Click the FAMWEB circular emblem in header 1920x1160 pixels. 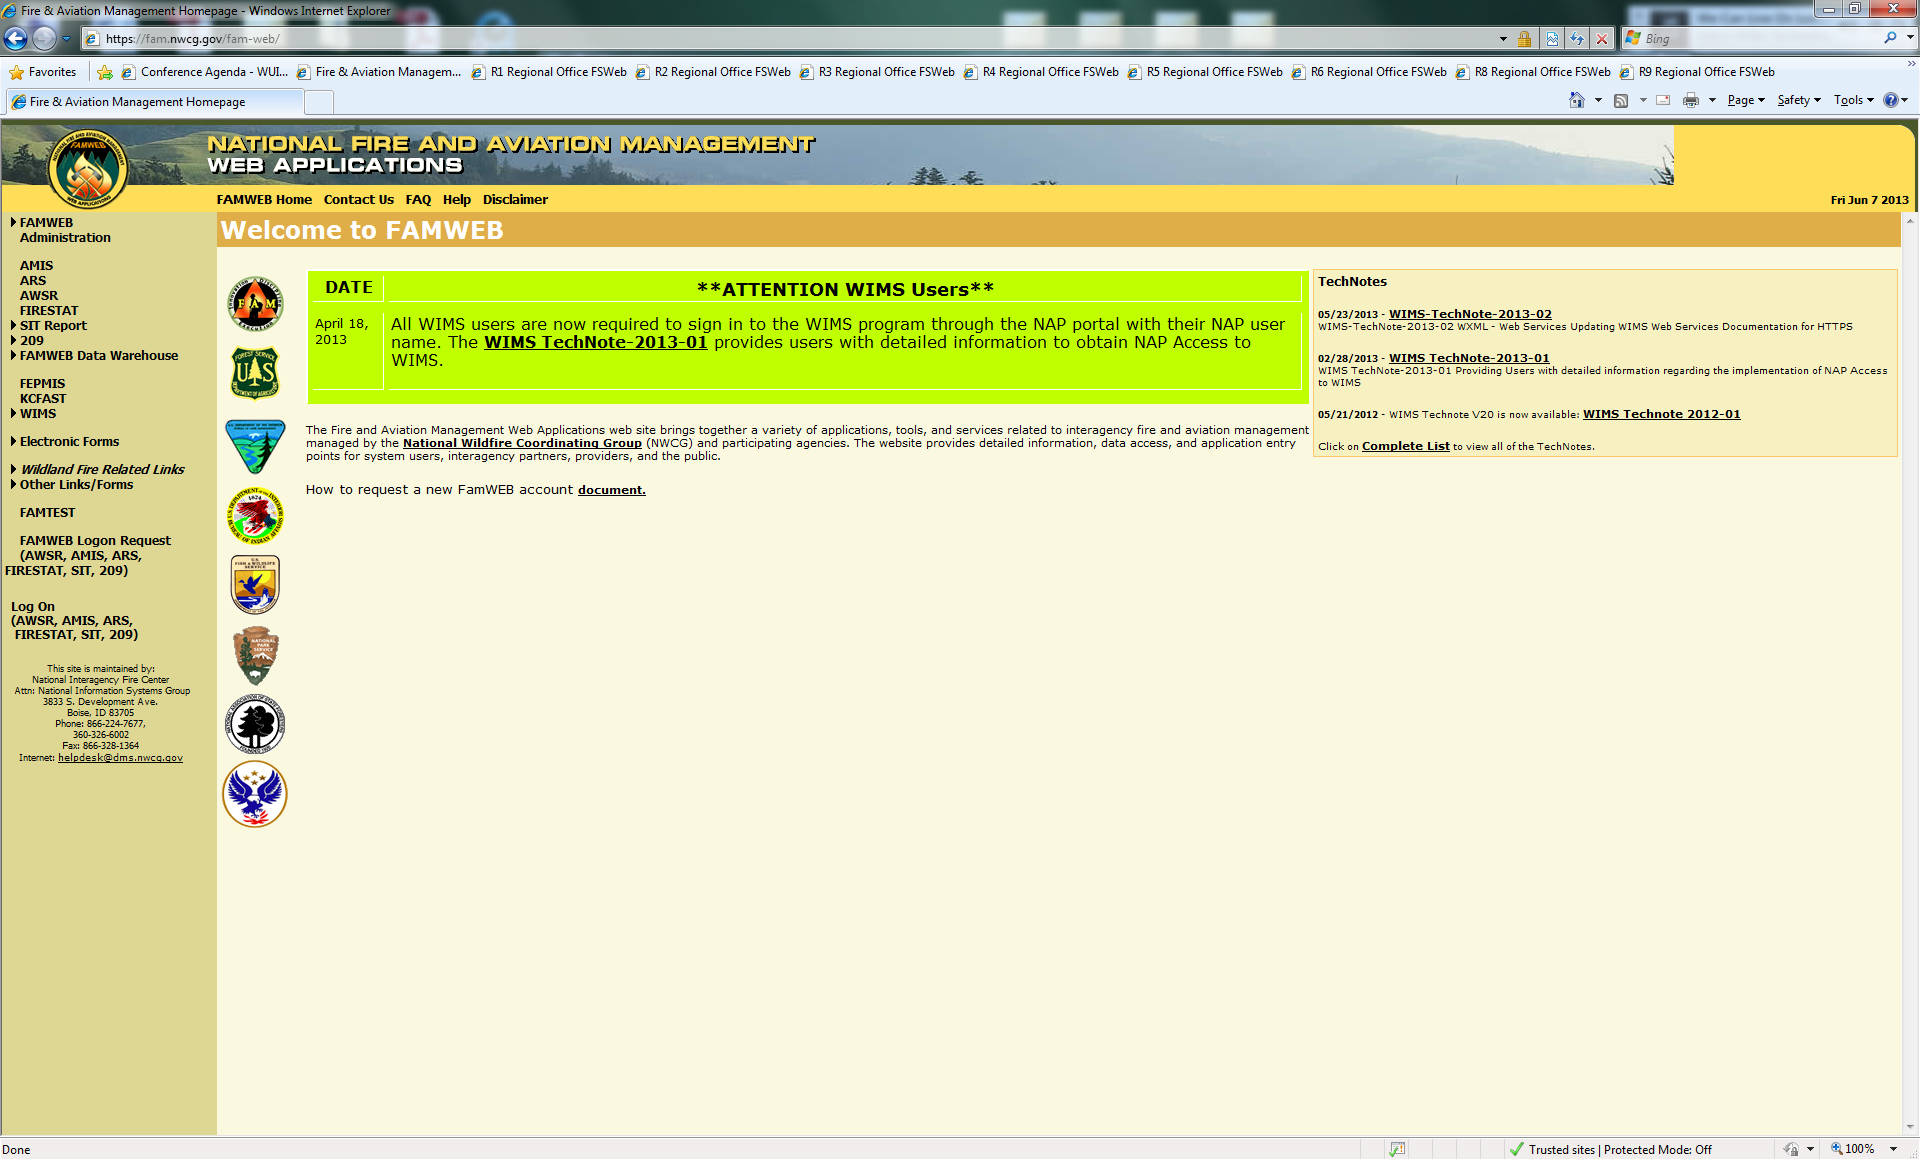pos(88,168)
